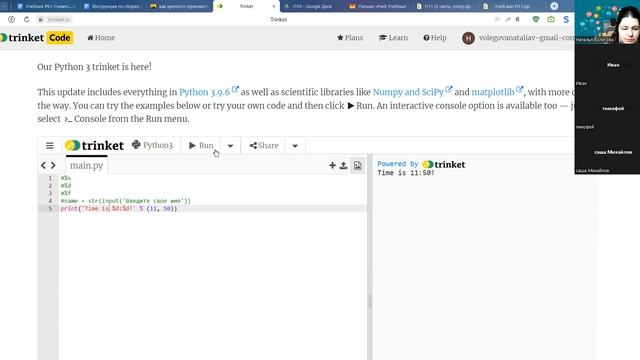Switch to the first browser tab Учебник
Image resolution: width=640 pixels, height=360 pixels.
[x=45, y=6]
